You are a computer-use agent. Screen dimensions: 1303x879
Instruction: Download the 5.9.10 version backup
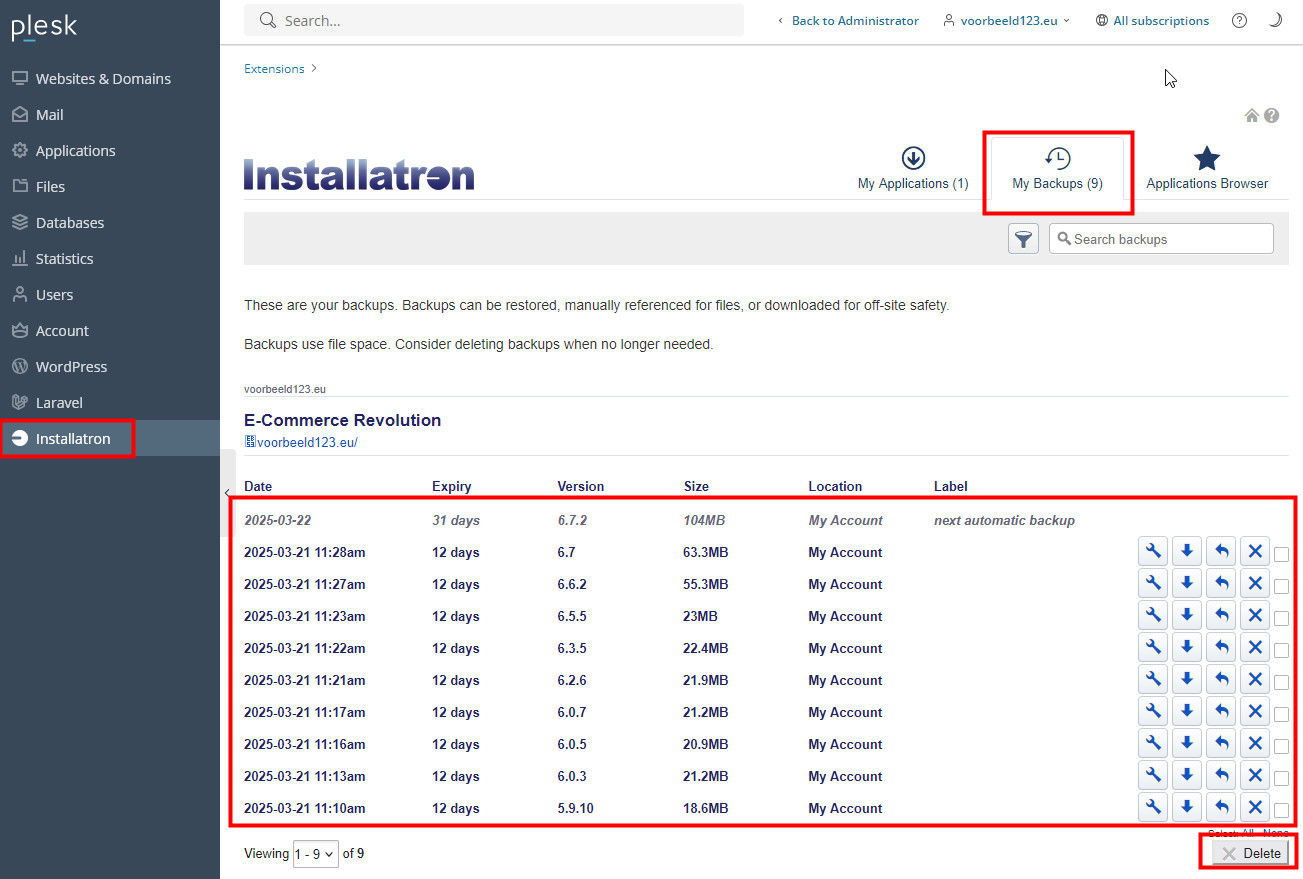pyautogui.click(x=1187, y=807)
